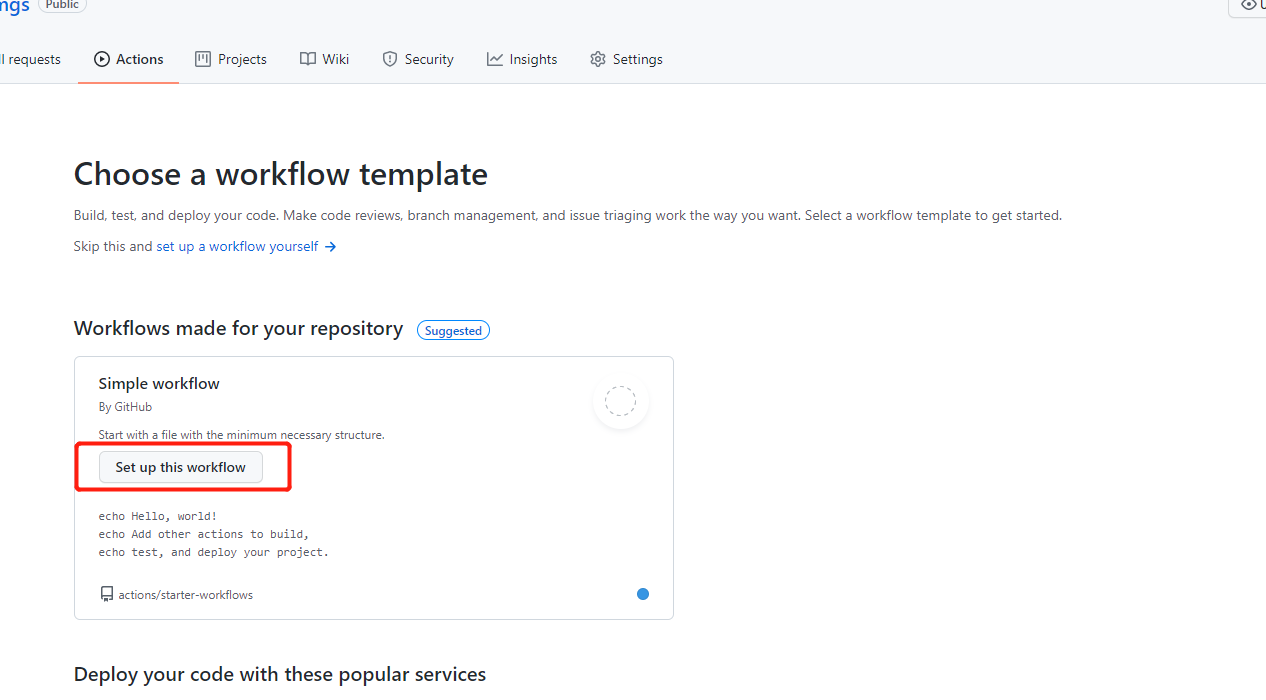Click the Suggested badge
The height and width of the screenshot is (700, 1266).
point(453,330)
